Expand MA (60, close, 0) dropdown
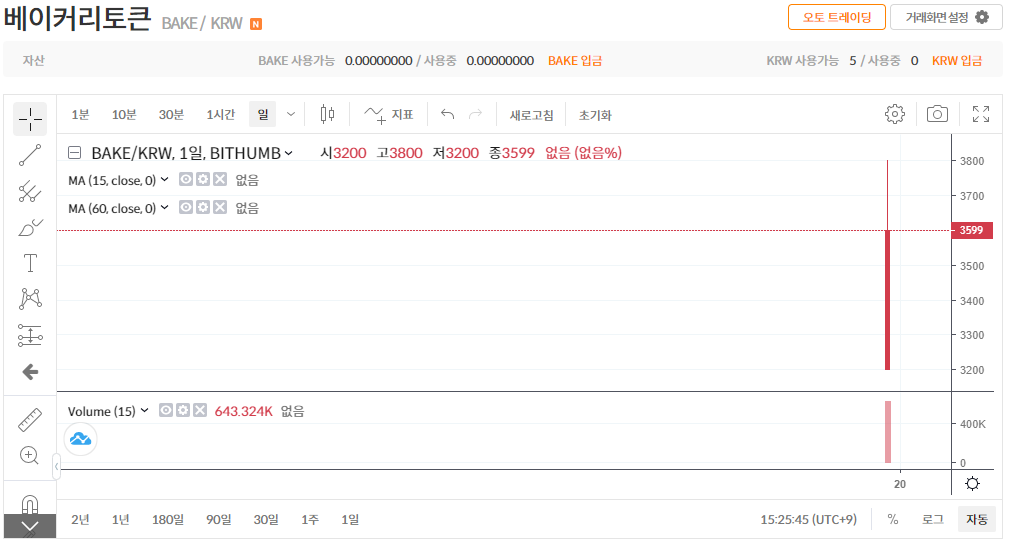This screenshot has width=1010, height=544. 165,207
